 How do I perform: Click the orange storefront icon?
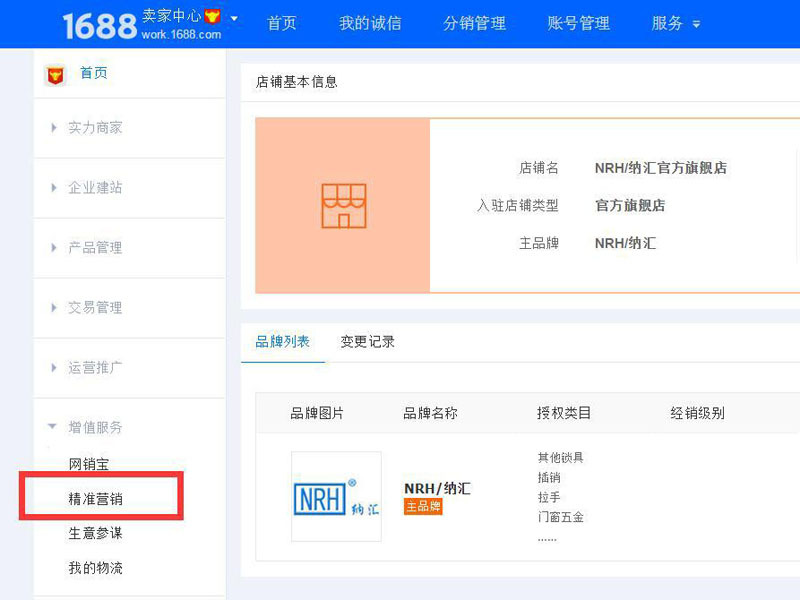(x=343, y=205)
